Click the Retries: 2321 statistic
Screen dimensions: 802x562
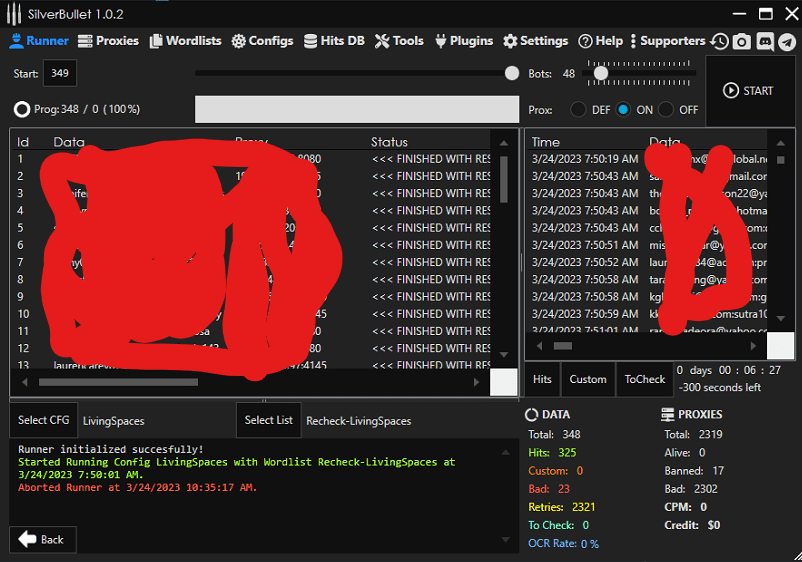tap(562, 507)
